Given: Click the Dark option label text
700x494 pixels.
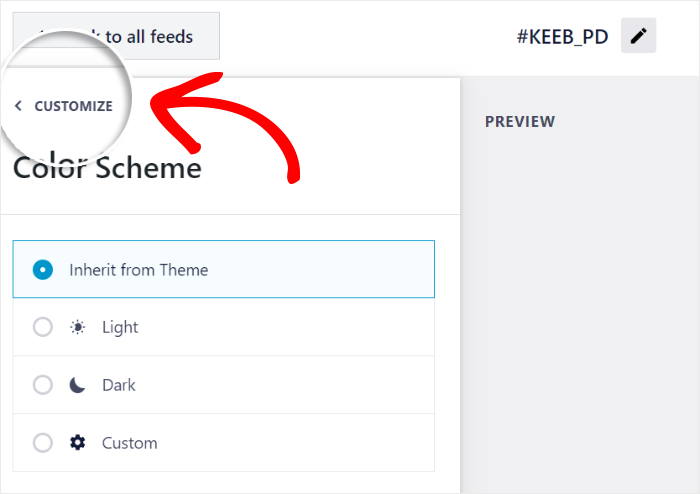Looking at the screenshot, I should pos(119,385).
